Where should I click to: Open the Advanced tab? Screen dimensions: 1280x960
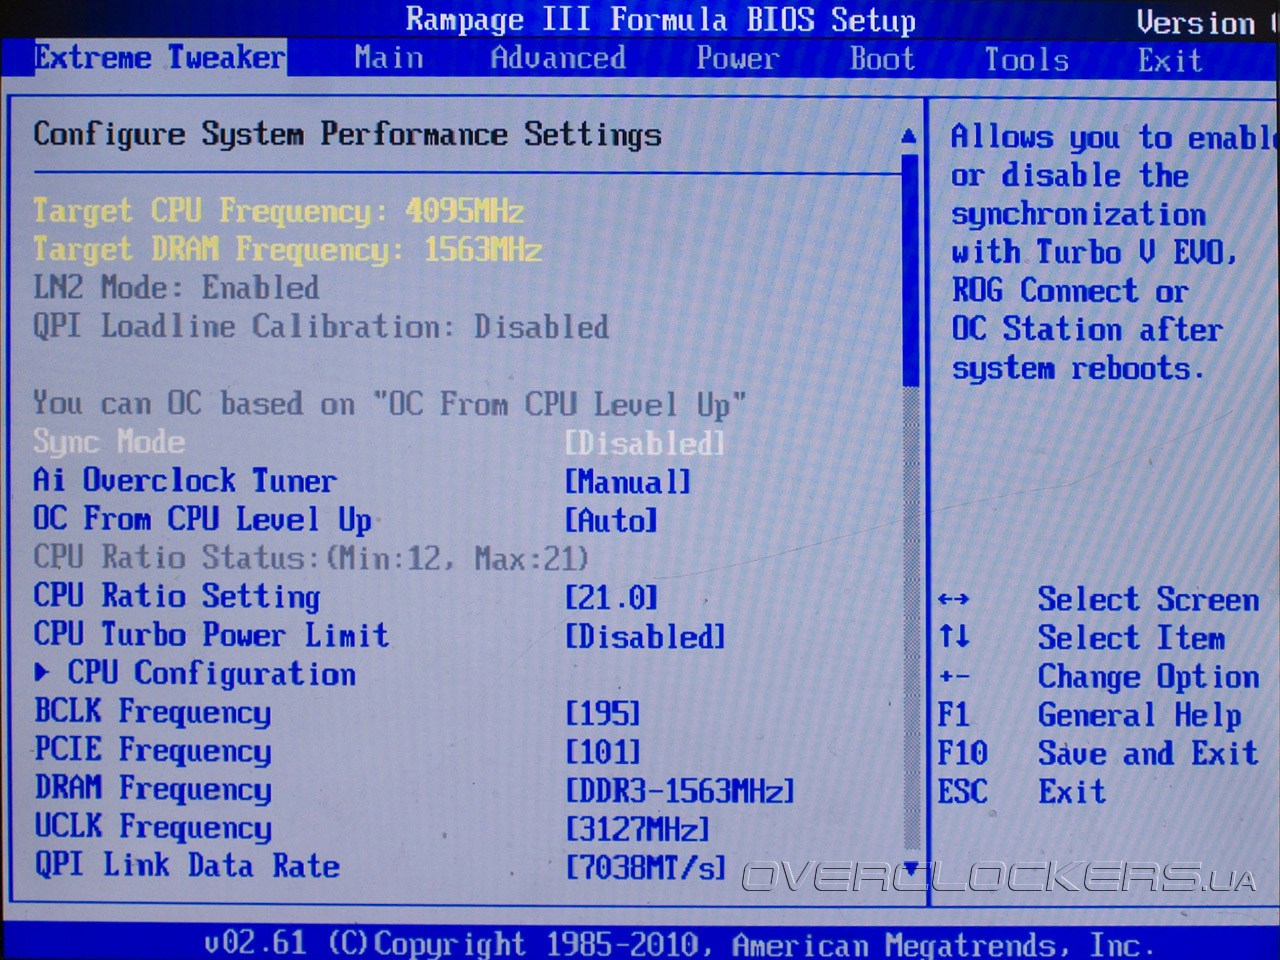click(558, 58)
